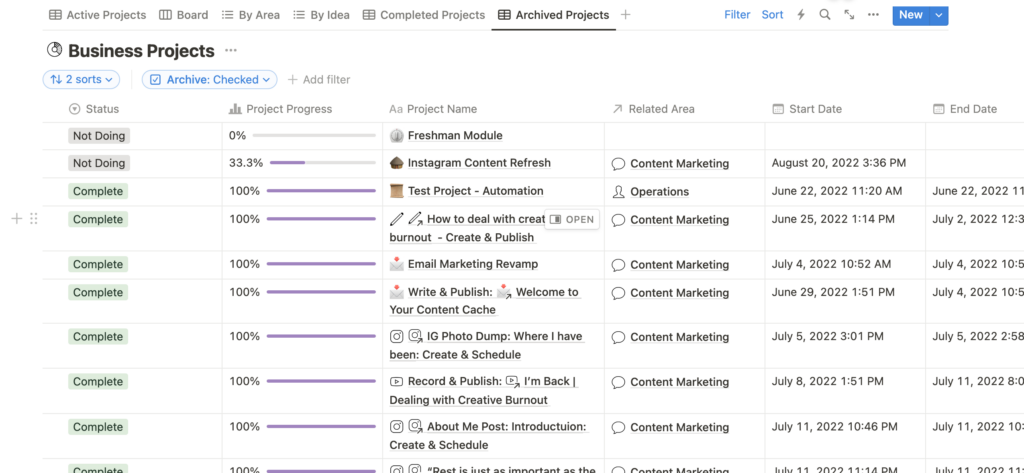The width and height of the screenshot is (1024, 473).
Task: Open the Completed Projects view tab
Action: [424, 15]
